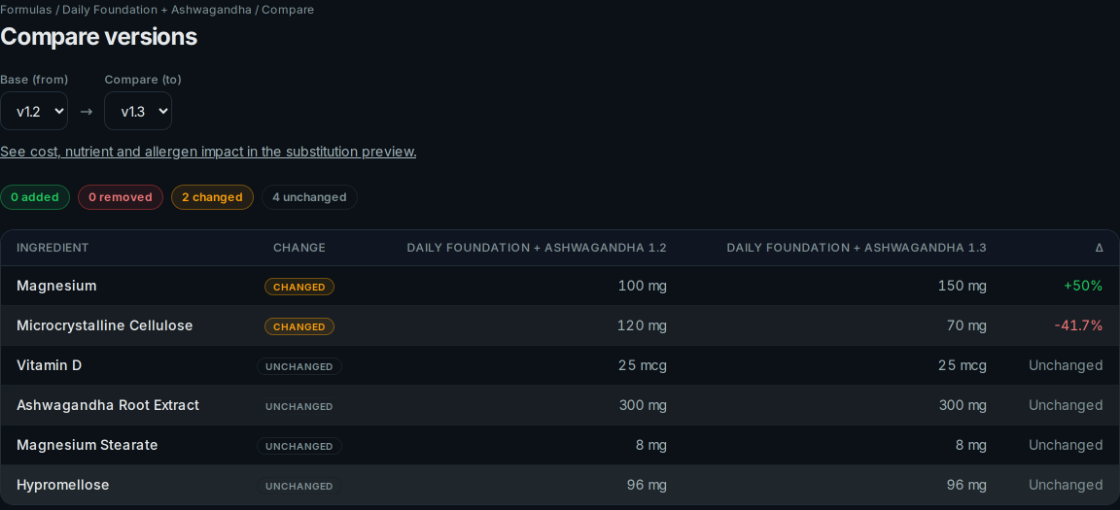
Task: Open the Base version v1.2 dropdown
Action: 34,111
